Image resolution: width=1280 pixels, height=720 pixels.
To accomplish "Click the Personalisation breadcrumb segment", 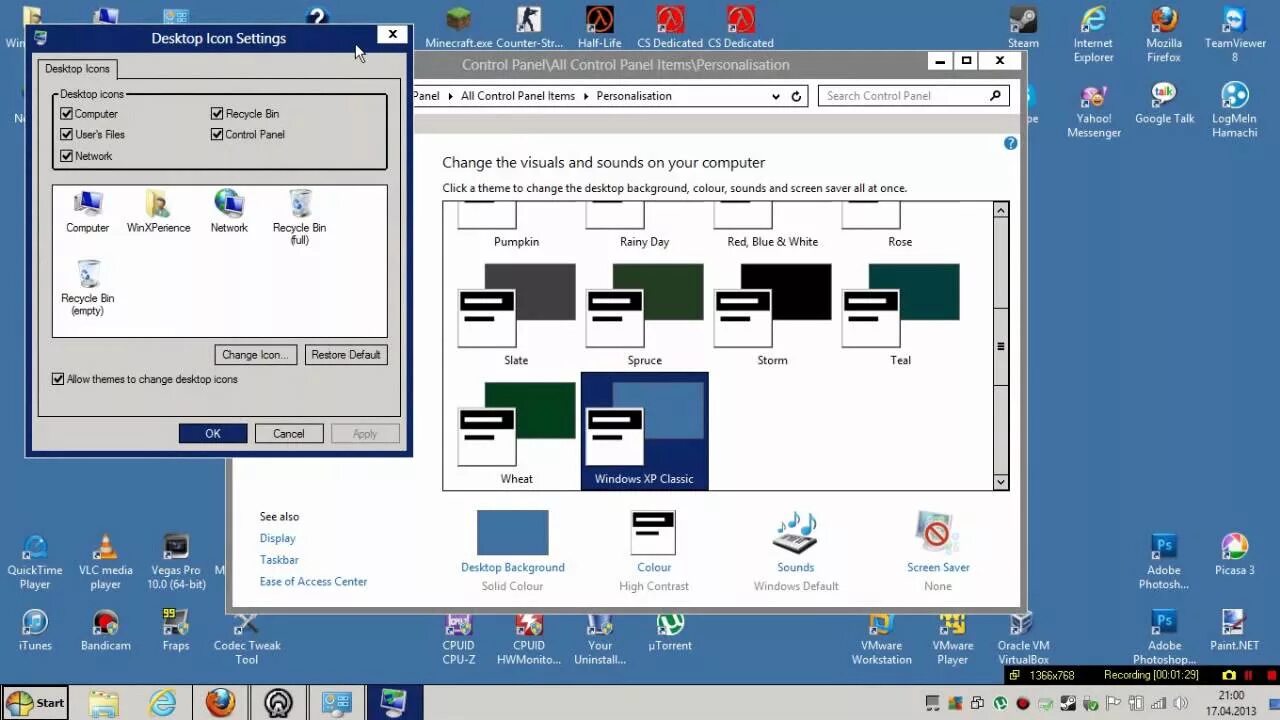I will 634,96.
